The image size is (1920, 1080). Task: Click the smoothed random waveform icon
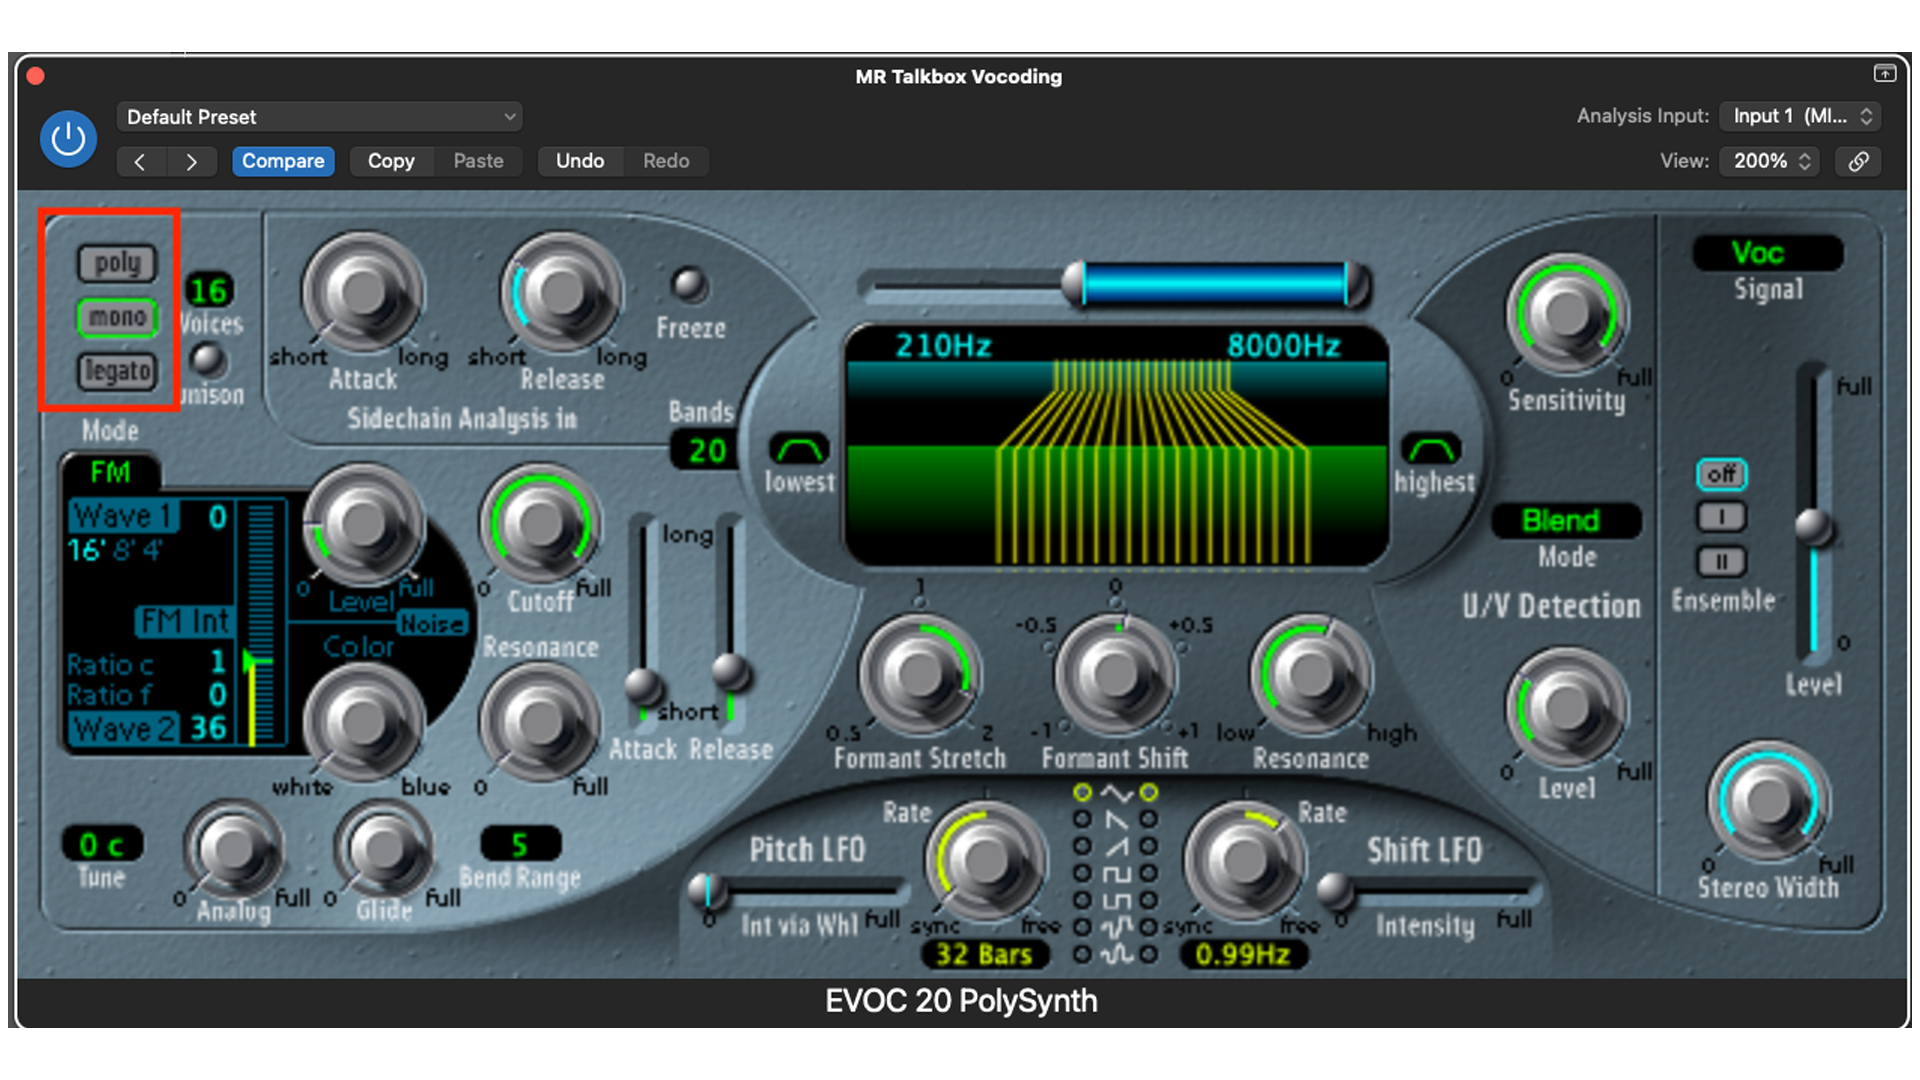[1116, 954]
